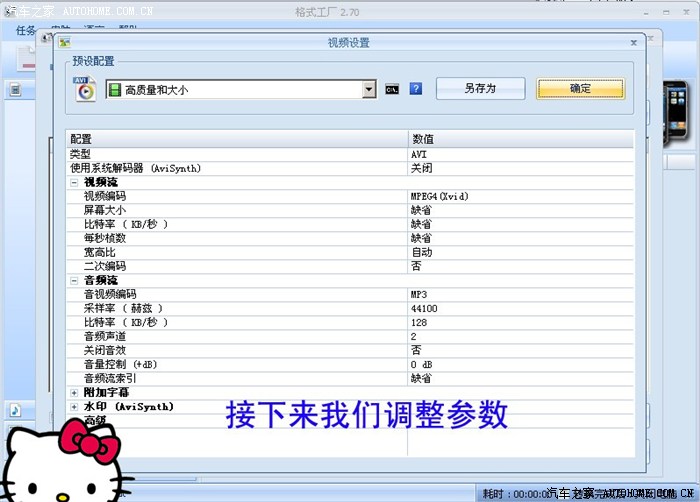Click the video settings dialog title icon
The width and height of the screenshot is (700, 502).
[x=65, y=42]
